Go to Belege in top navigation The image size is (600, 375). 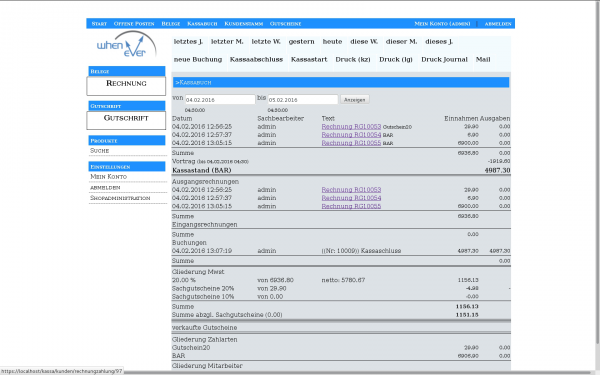click(171, 24)
